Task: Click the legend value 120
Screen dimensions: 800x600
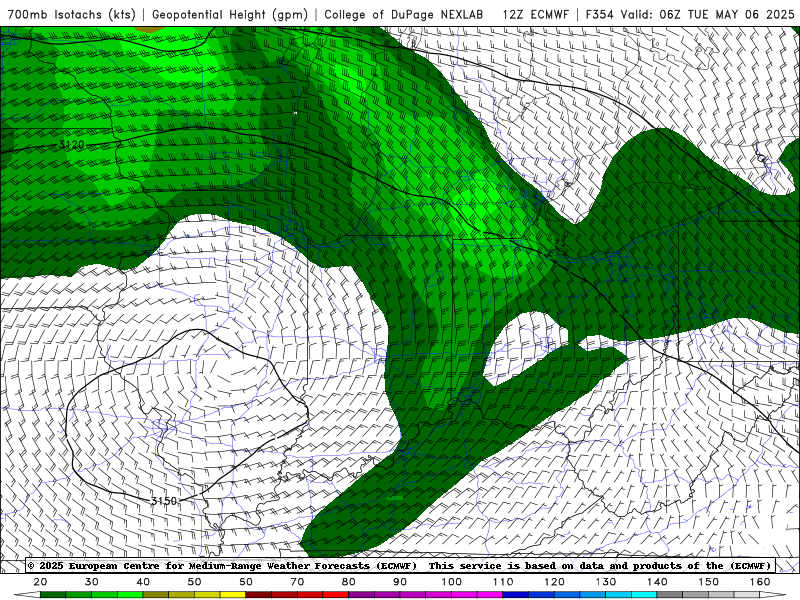Action: pyautogui.click(x=554, y=582)
